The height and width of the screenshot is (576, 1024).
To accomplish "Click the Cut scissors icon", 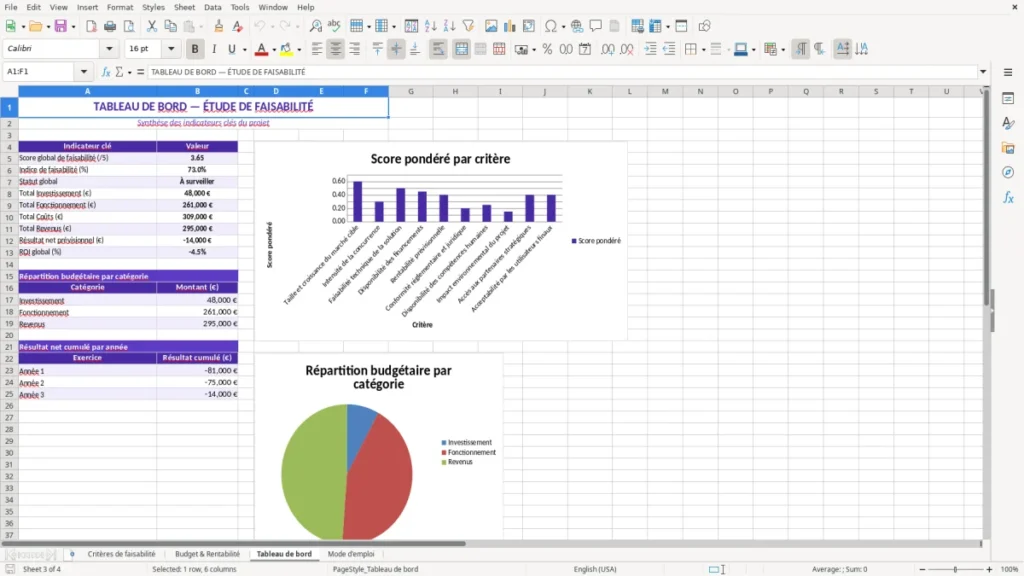I will click(152, 26).
